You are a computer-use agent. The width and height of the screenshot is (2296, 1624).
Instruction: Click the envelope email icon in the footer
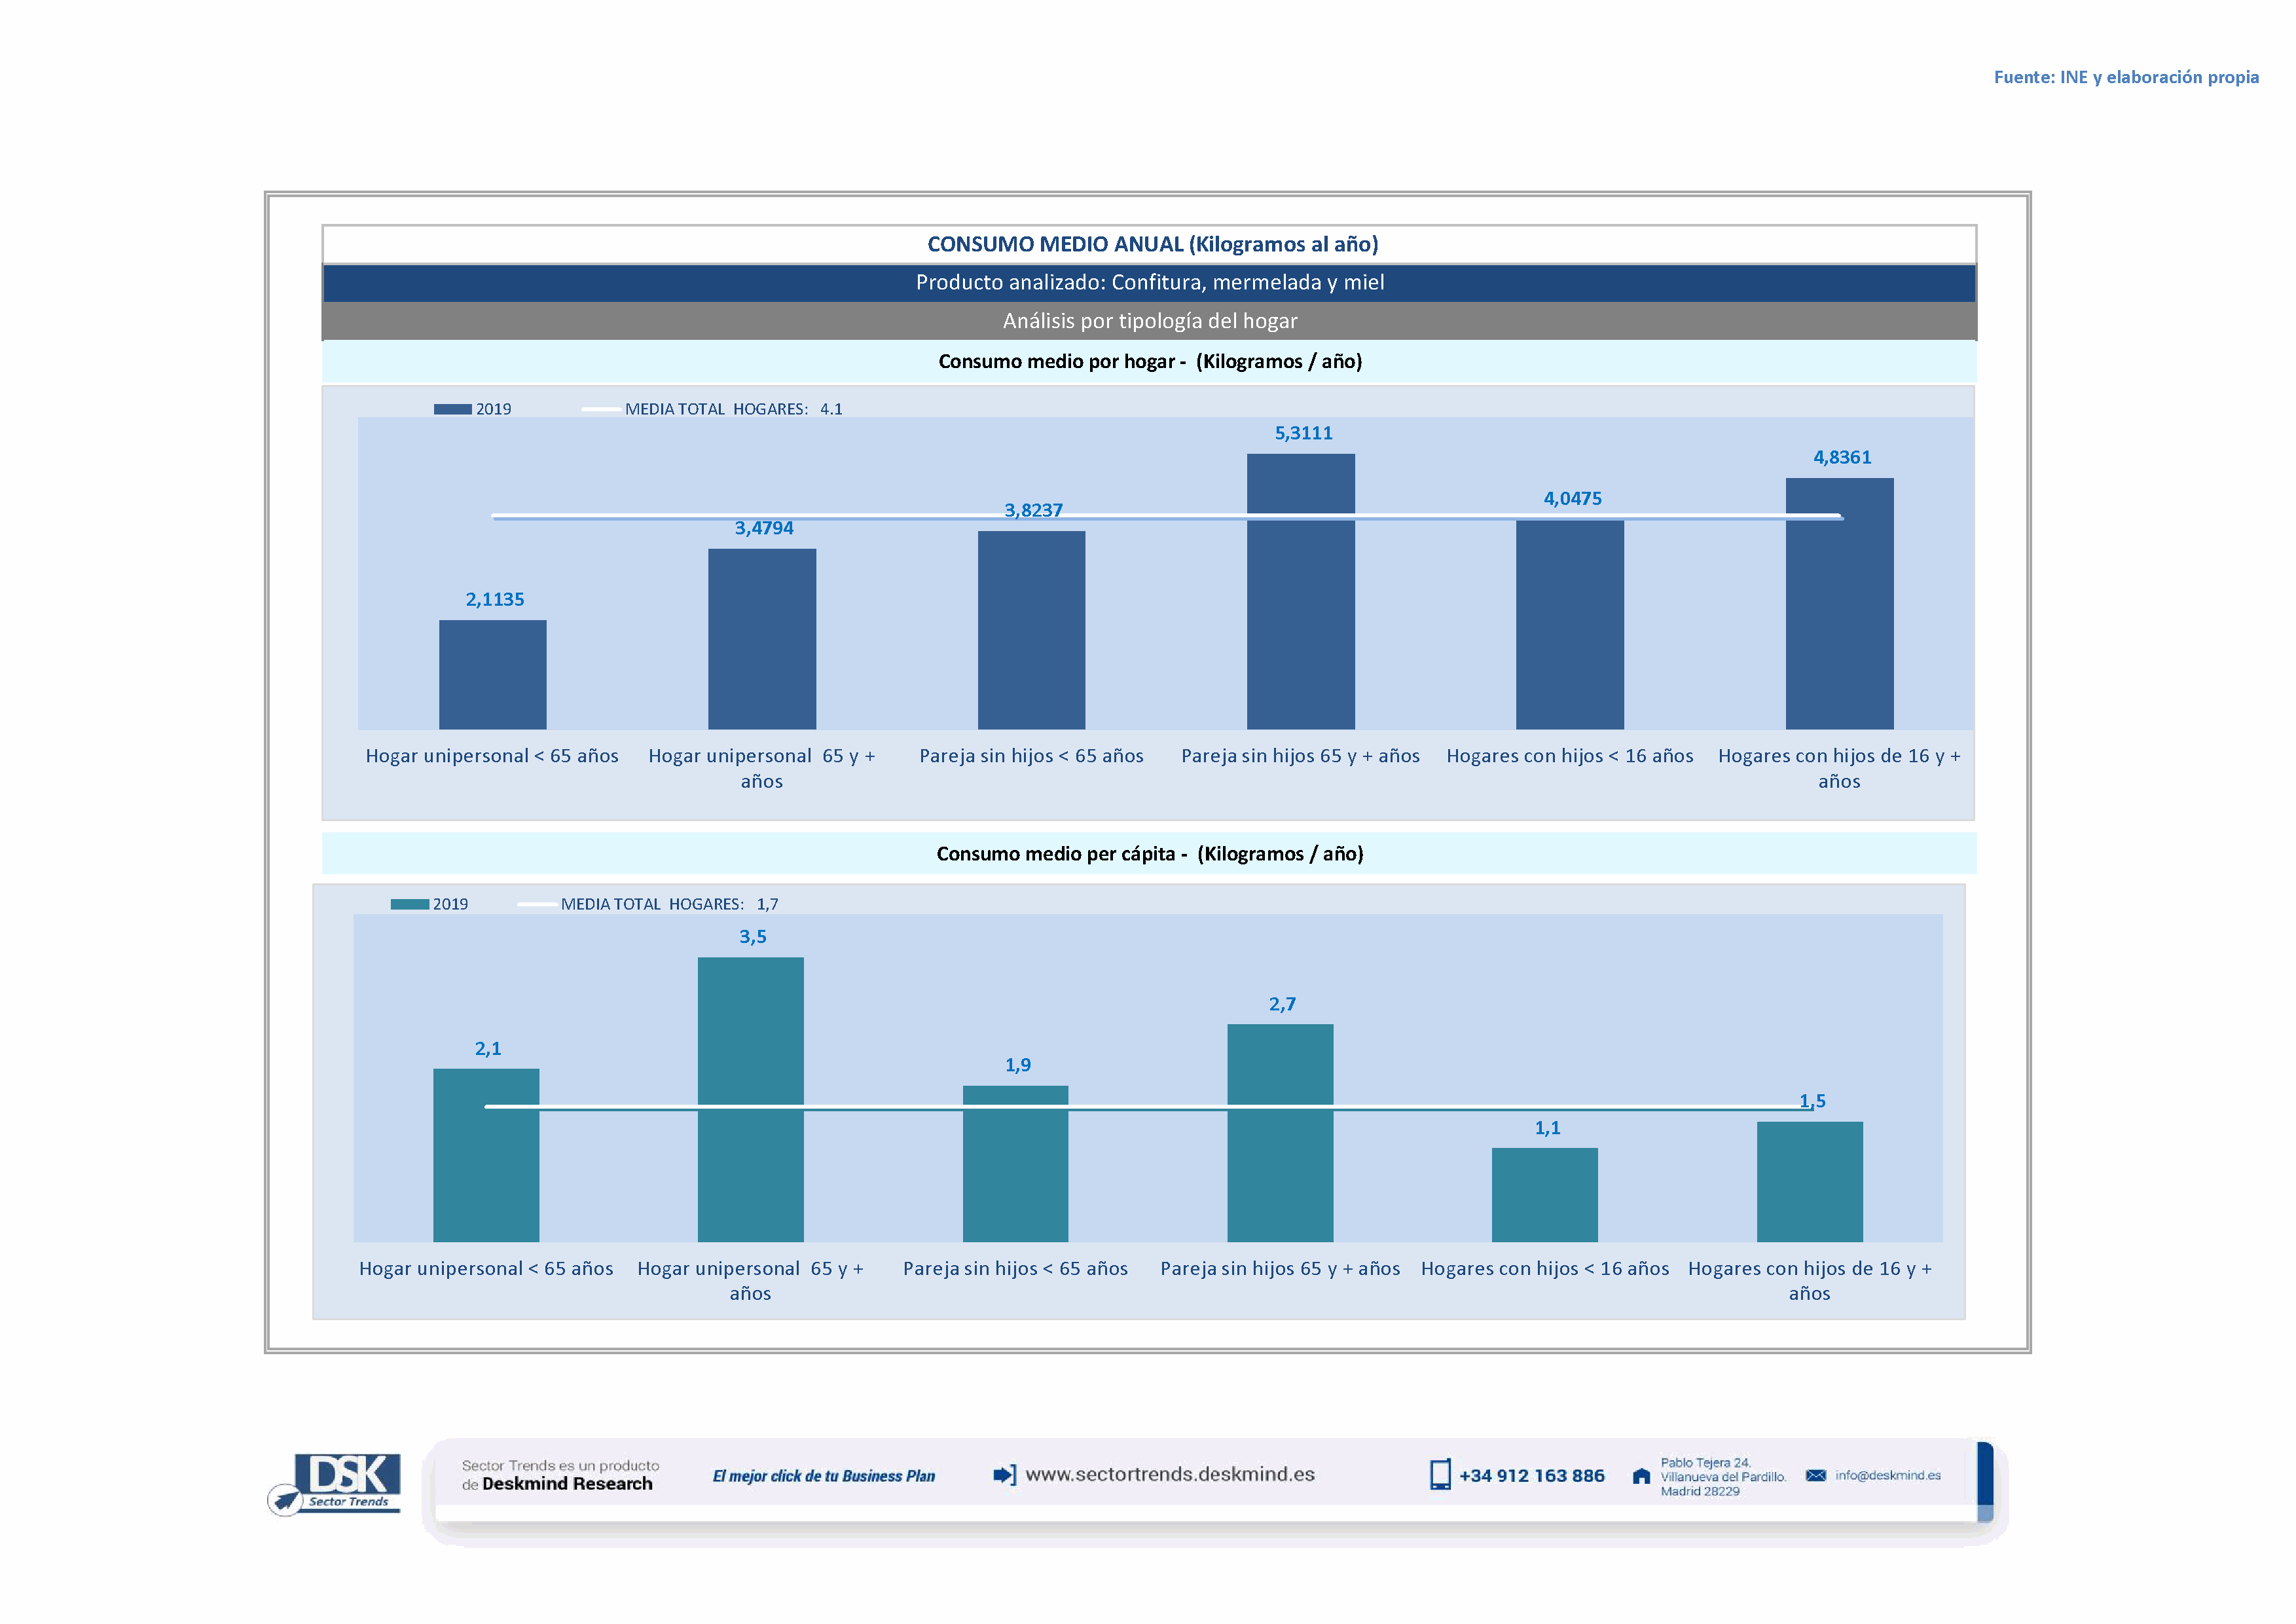tap(1816, 1476)
